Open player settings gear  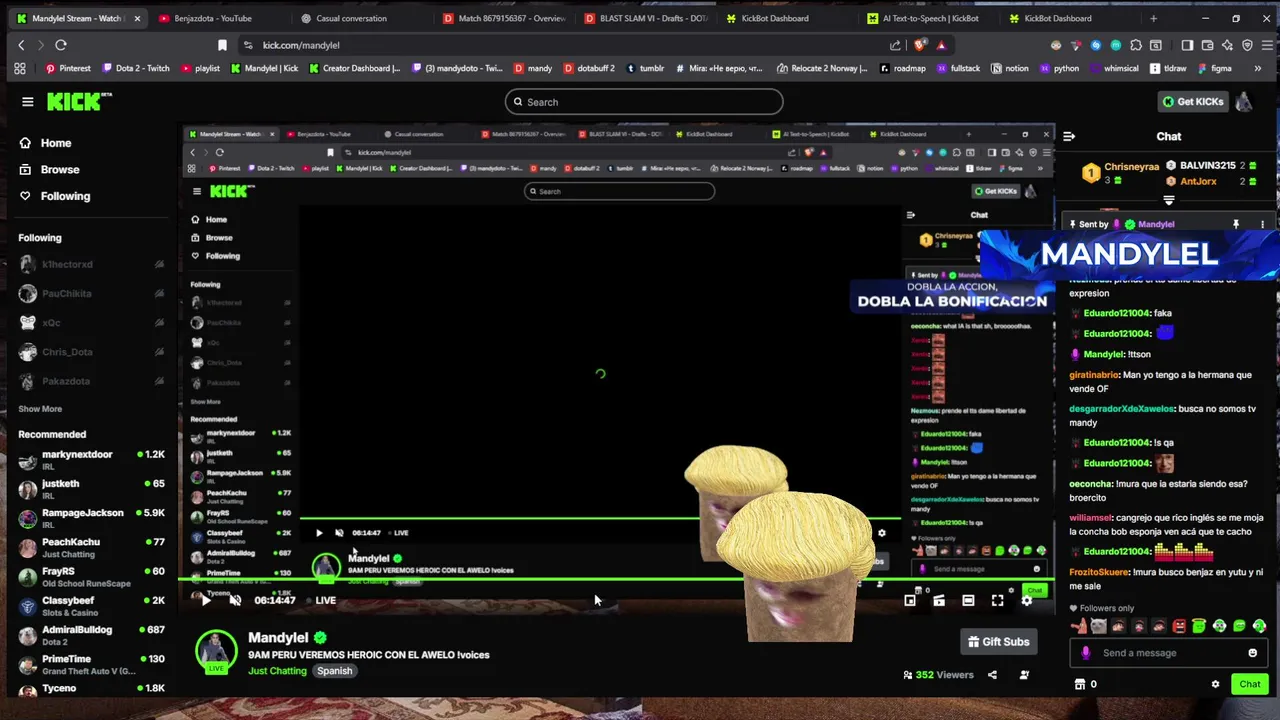[1026, 600]
